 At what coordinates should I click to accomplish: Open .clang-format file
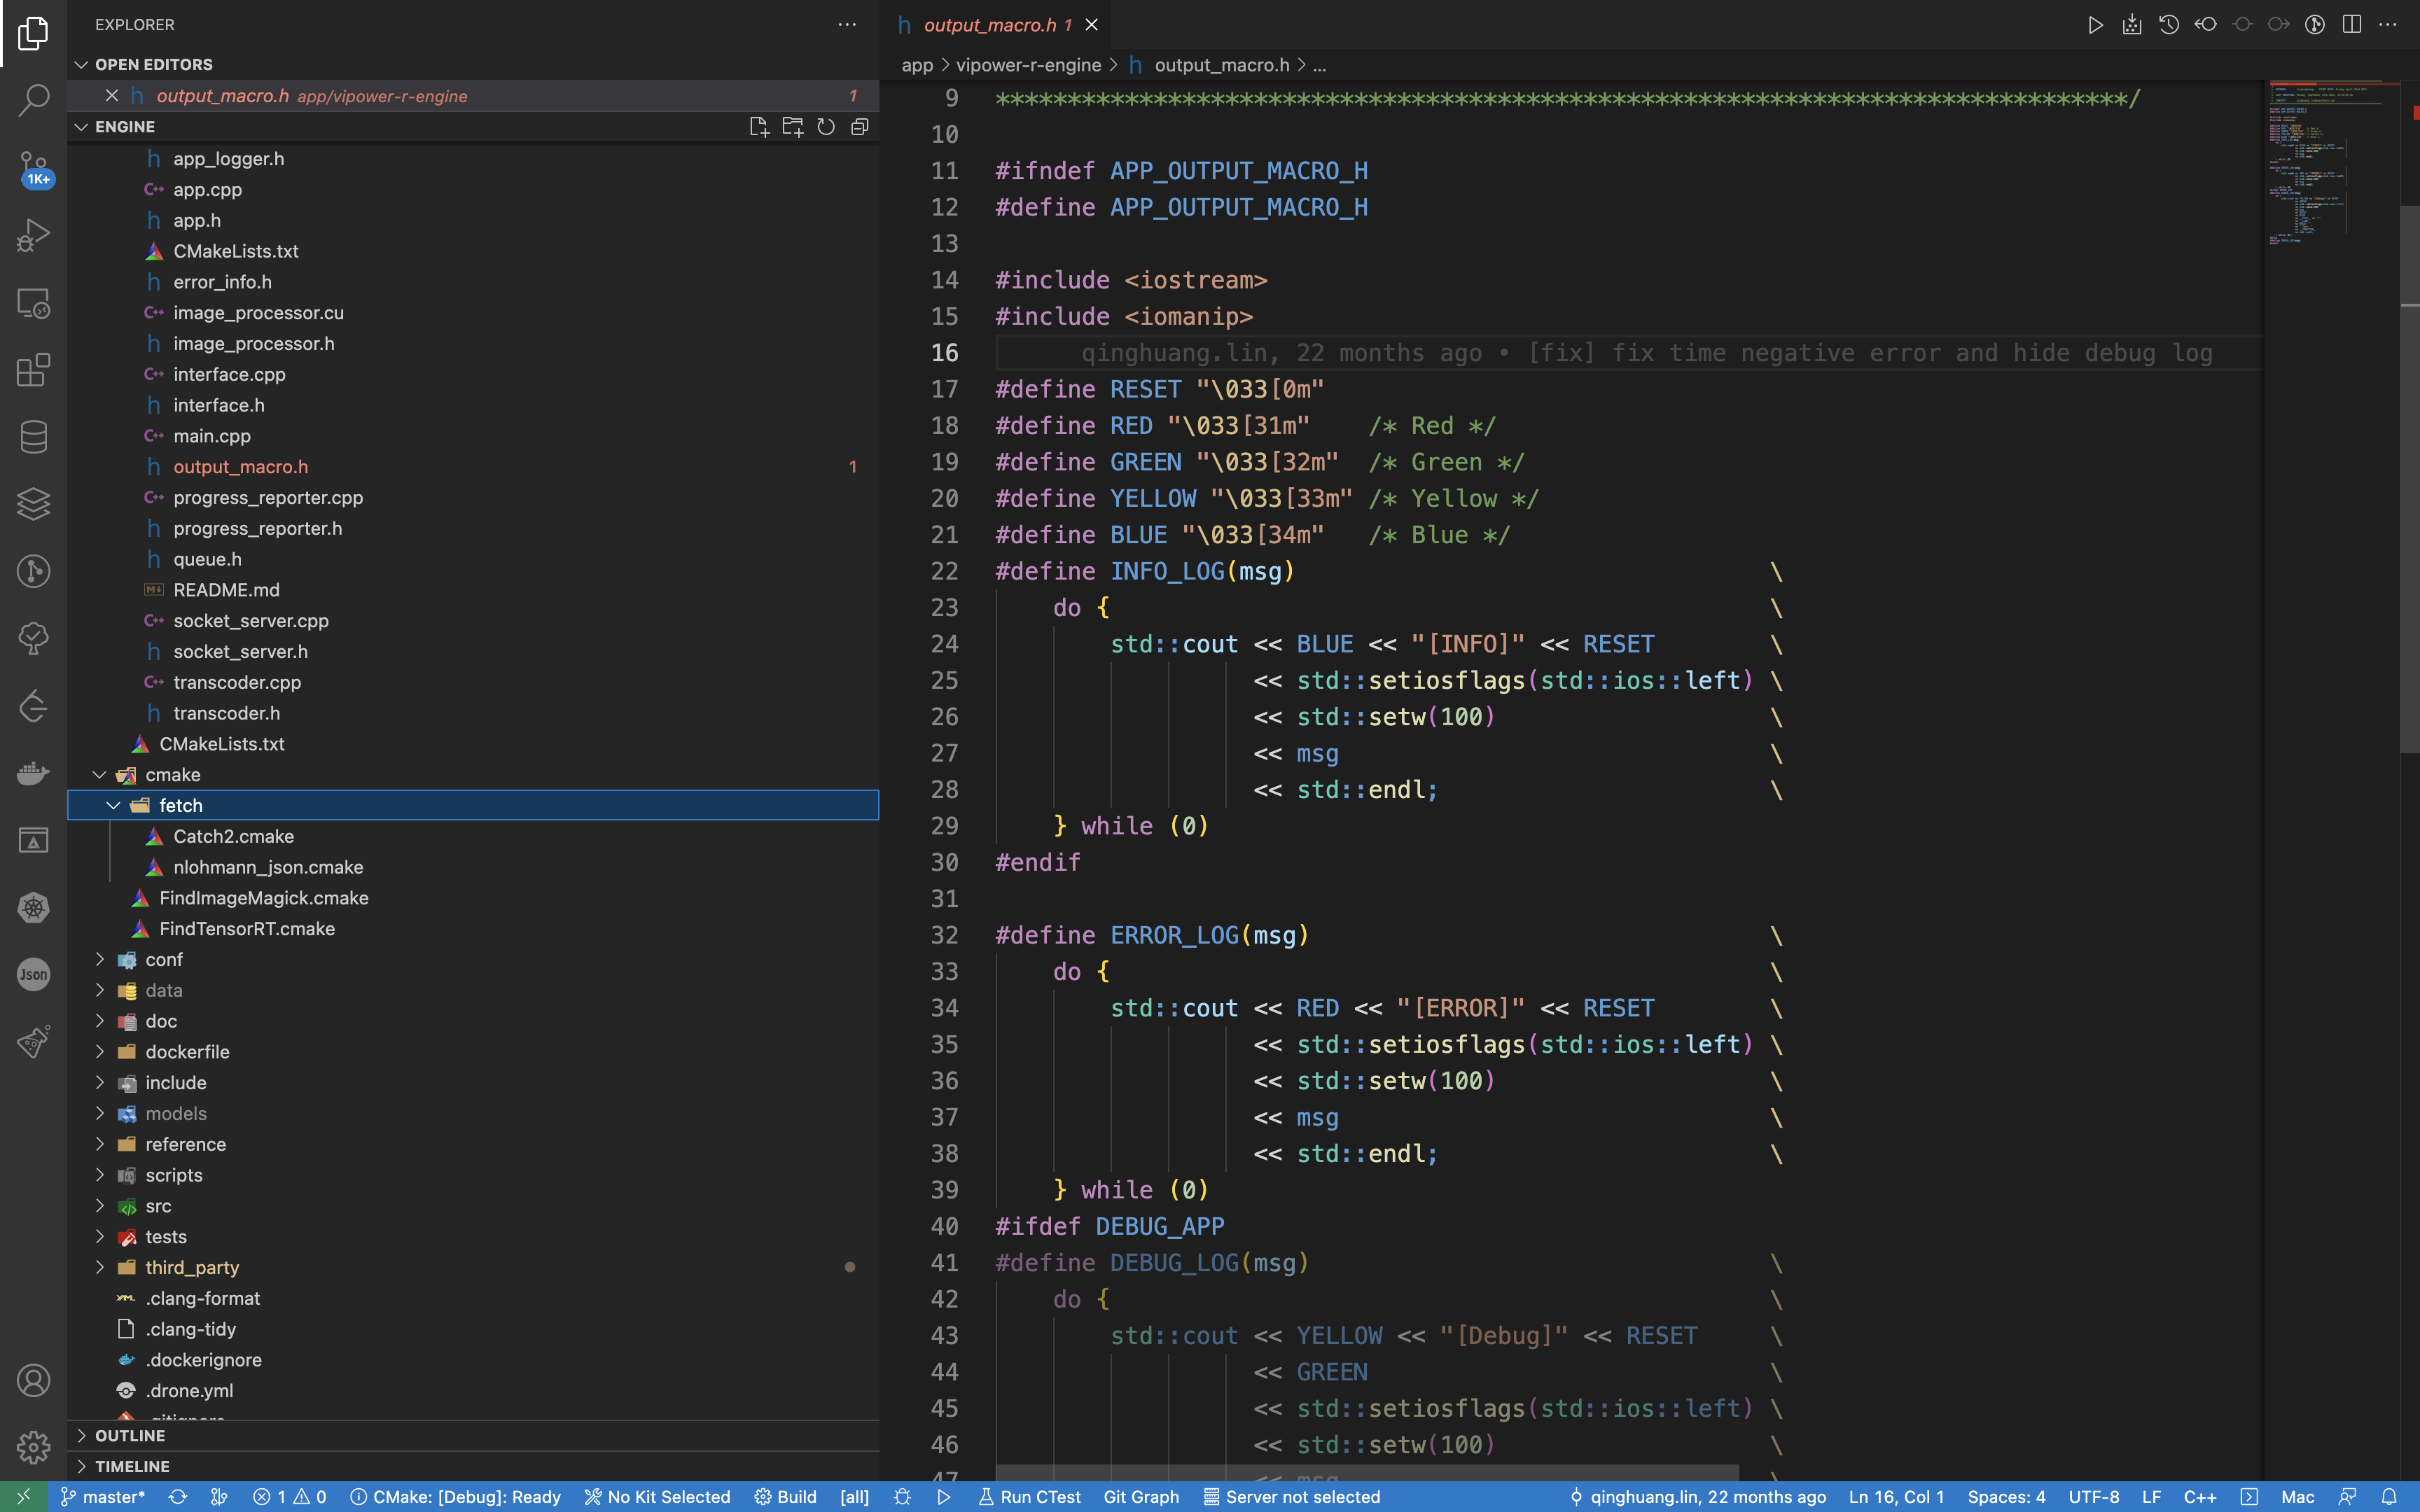[473, 1299]
